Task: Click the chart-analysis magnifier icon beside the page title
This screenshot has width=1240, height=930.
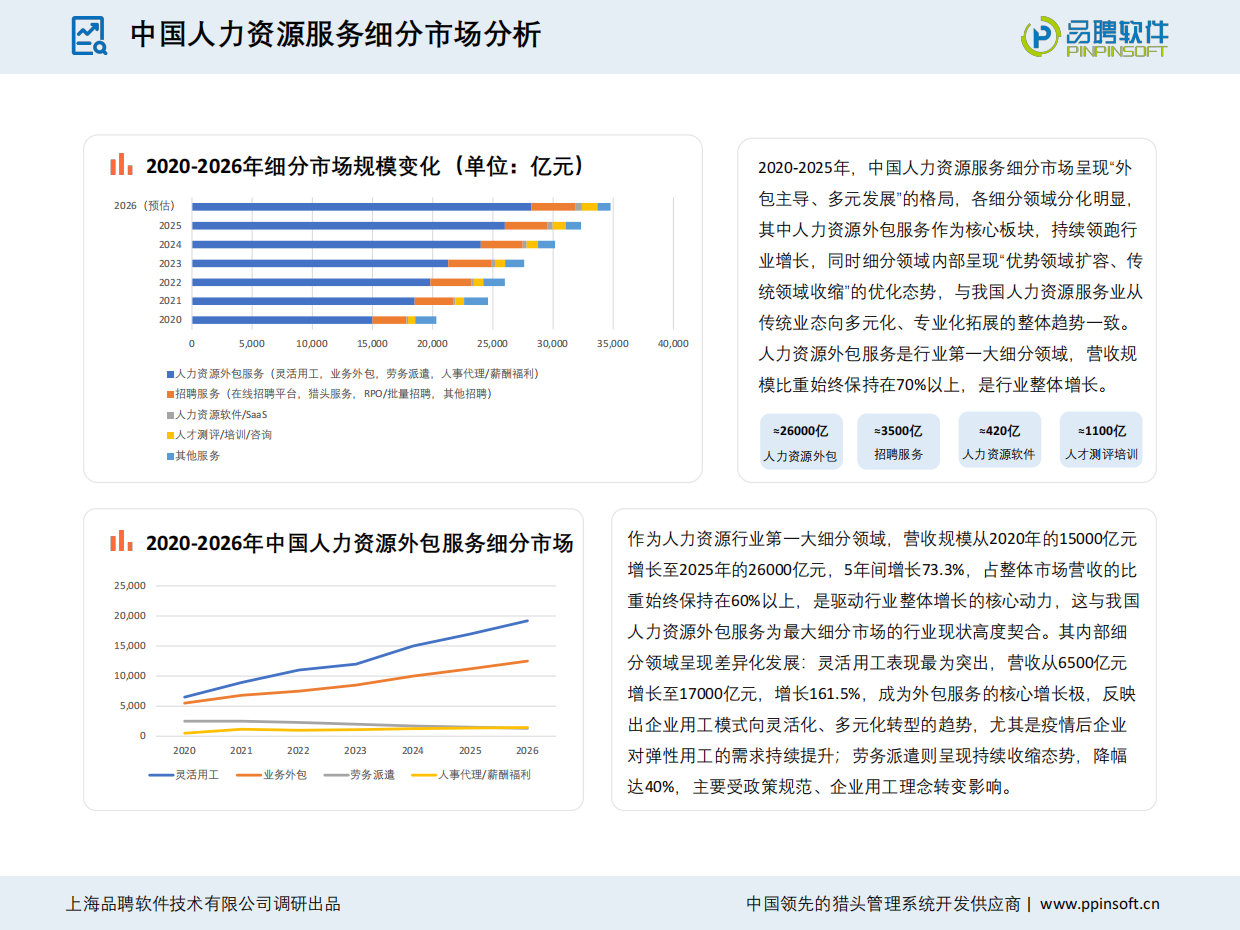Action: [89, 36]
